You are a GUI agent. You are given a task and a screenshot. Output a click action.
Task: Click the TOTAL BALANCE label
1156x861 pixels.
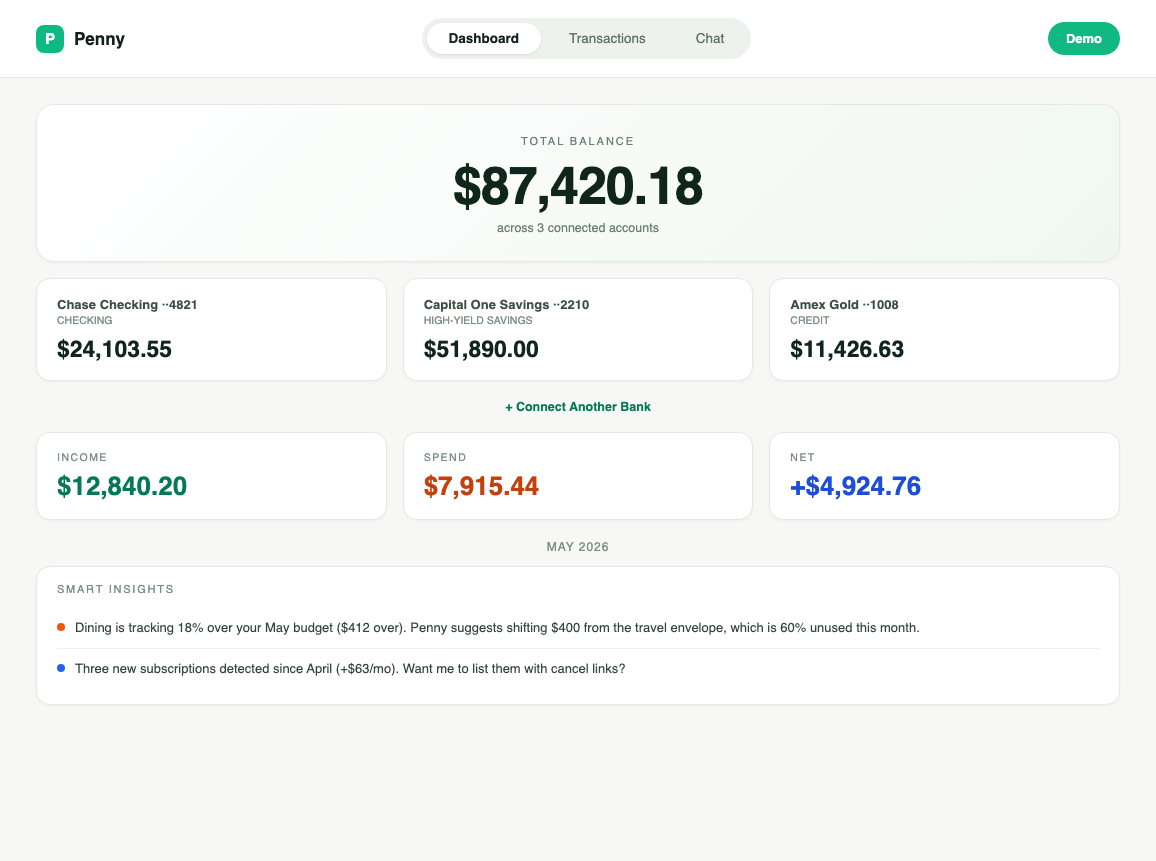point(578,141)
